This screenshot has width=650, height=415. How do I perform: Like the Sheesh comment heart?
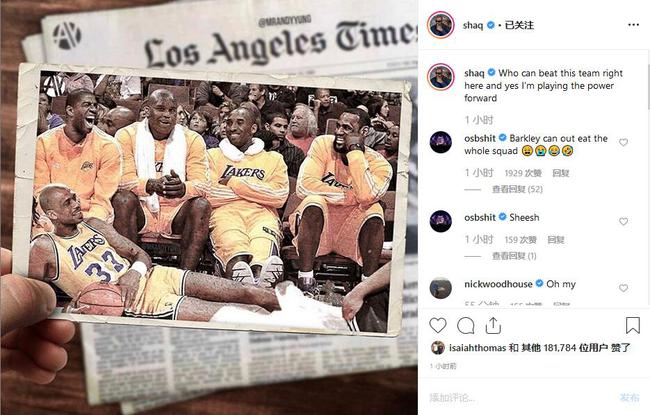pos(623,221)
